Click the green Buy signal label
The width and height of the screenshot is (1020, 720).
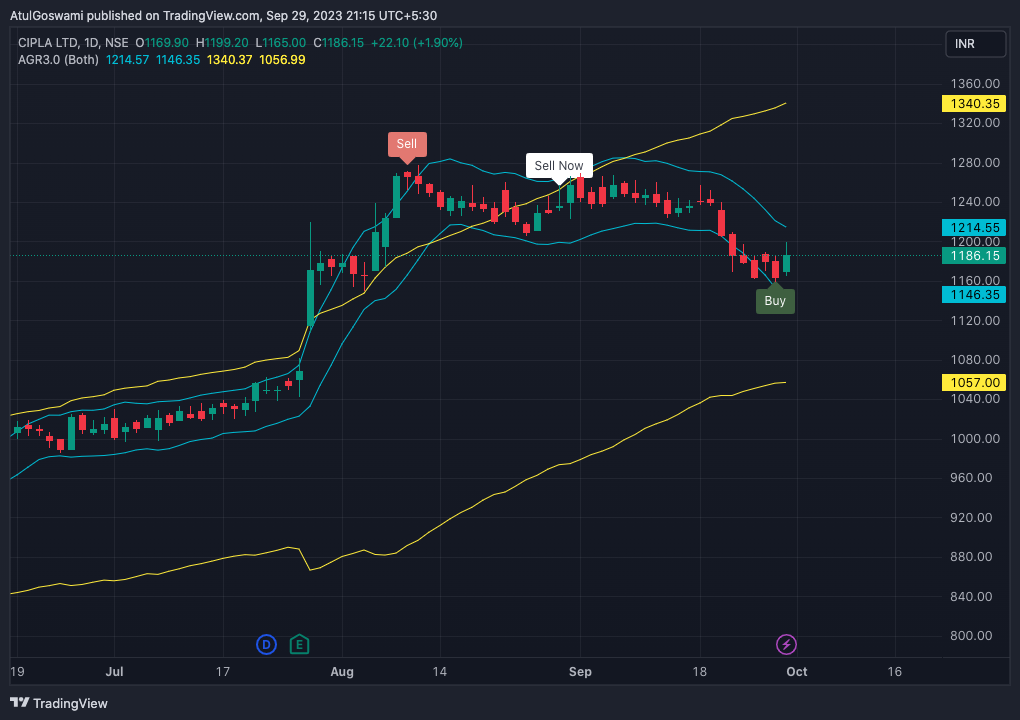click(x=775, y=301)
